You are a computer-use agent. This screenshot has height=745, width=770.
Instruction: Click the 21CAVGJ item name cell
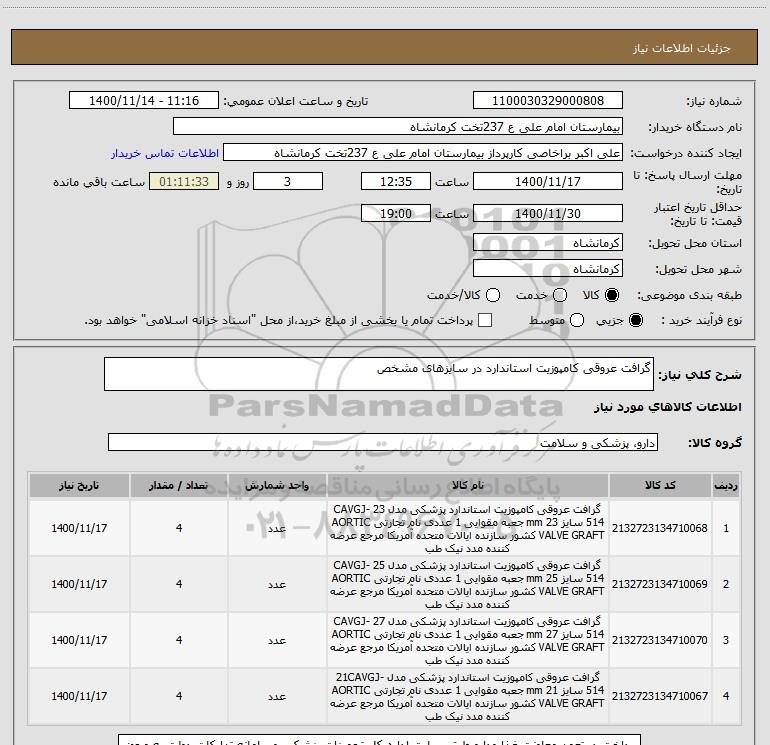click(x=467, y=696)
